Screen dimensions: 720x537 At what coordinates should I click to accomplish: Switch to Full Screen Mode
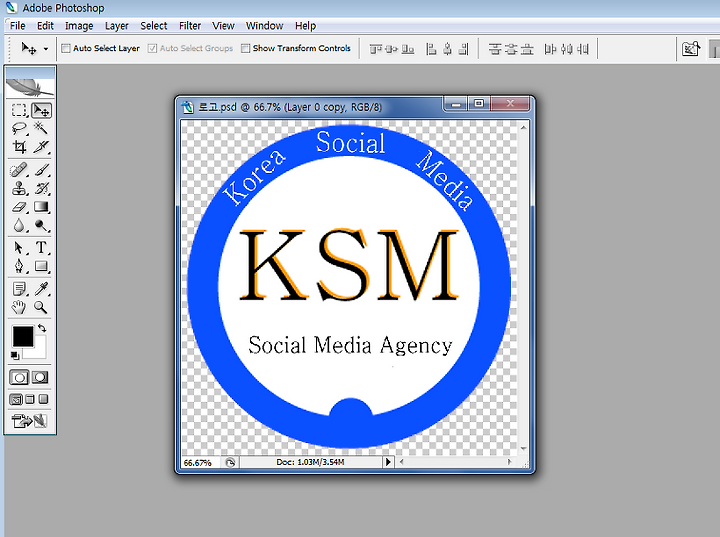click(44, 399)
